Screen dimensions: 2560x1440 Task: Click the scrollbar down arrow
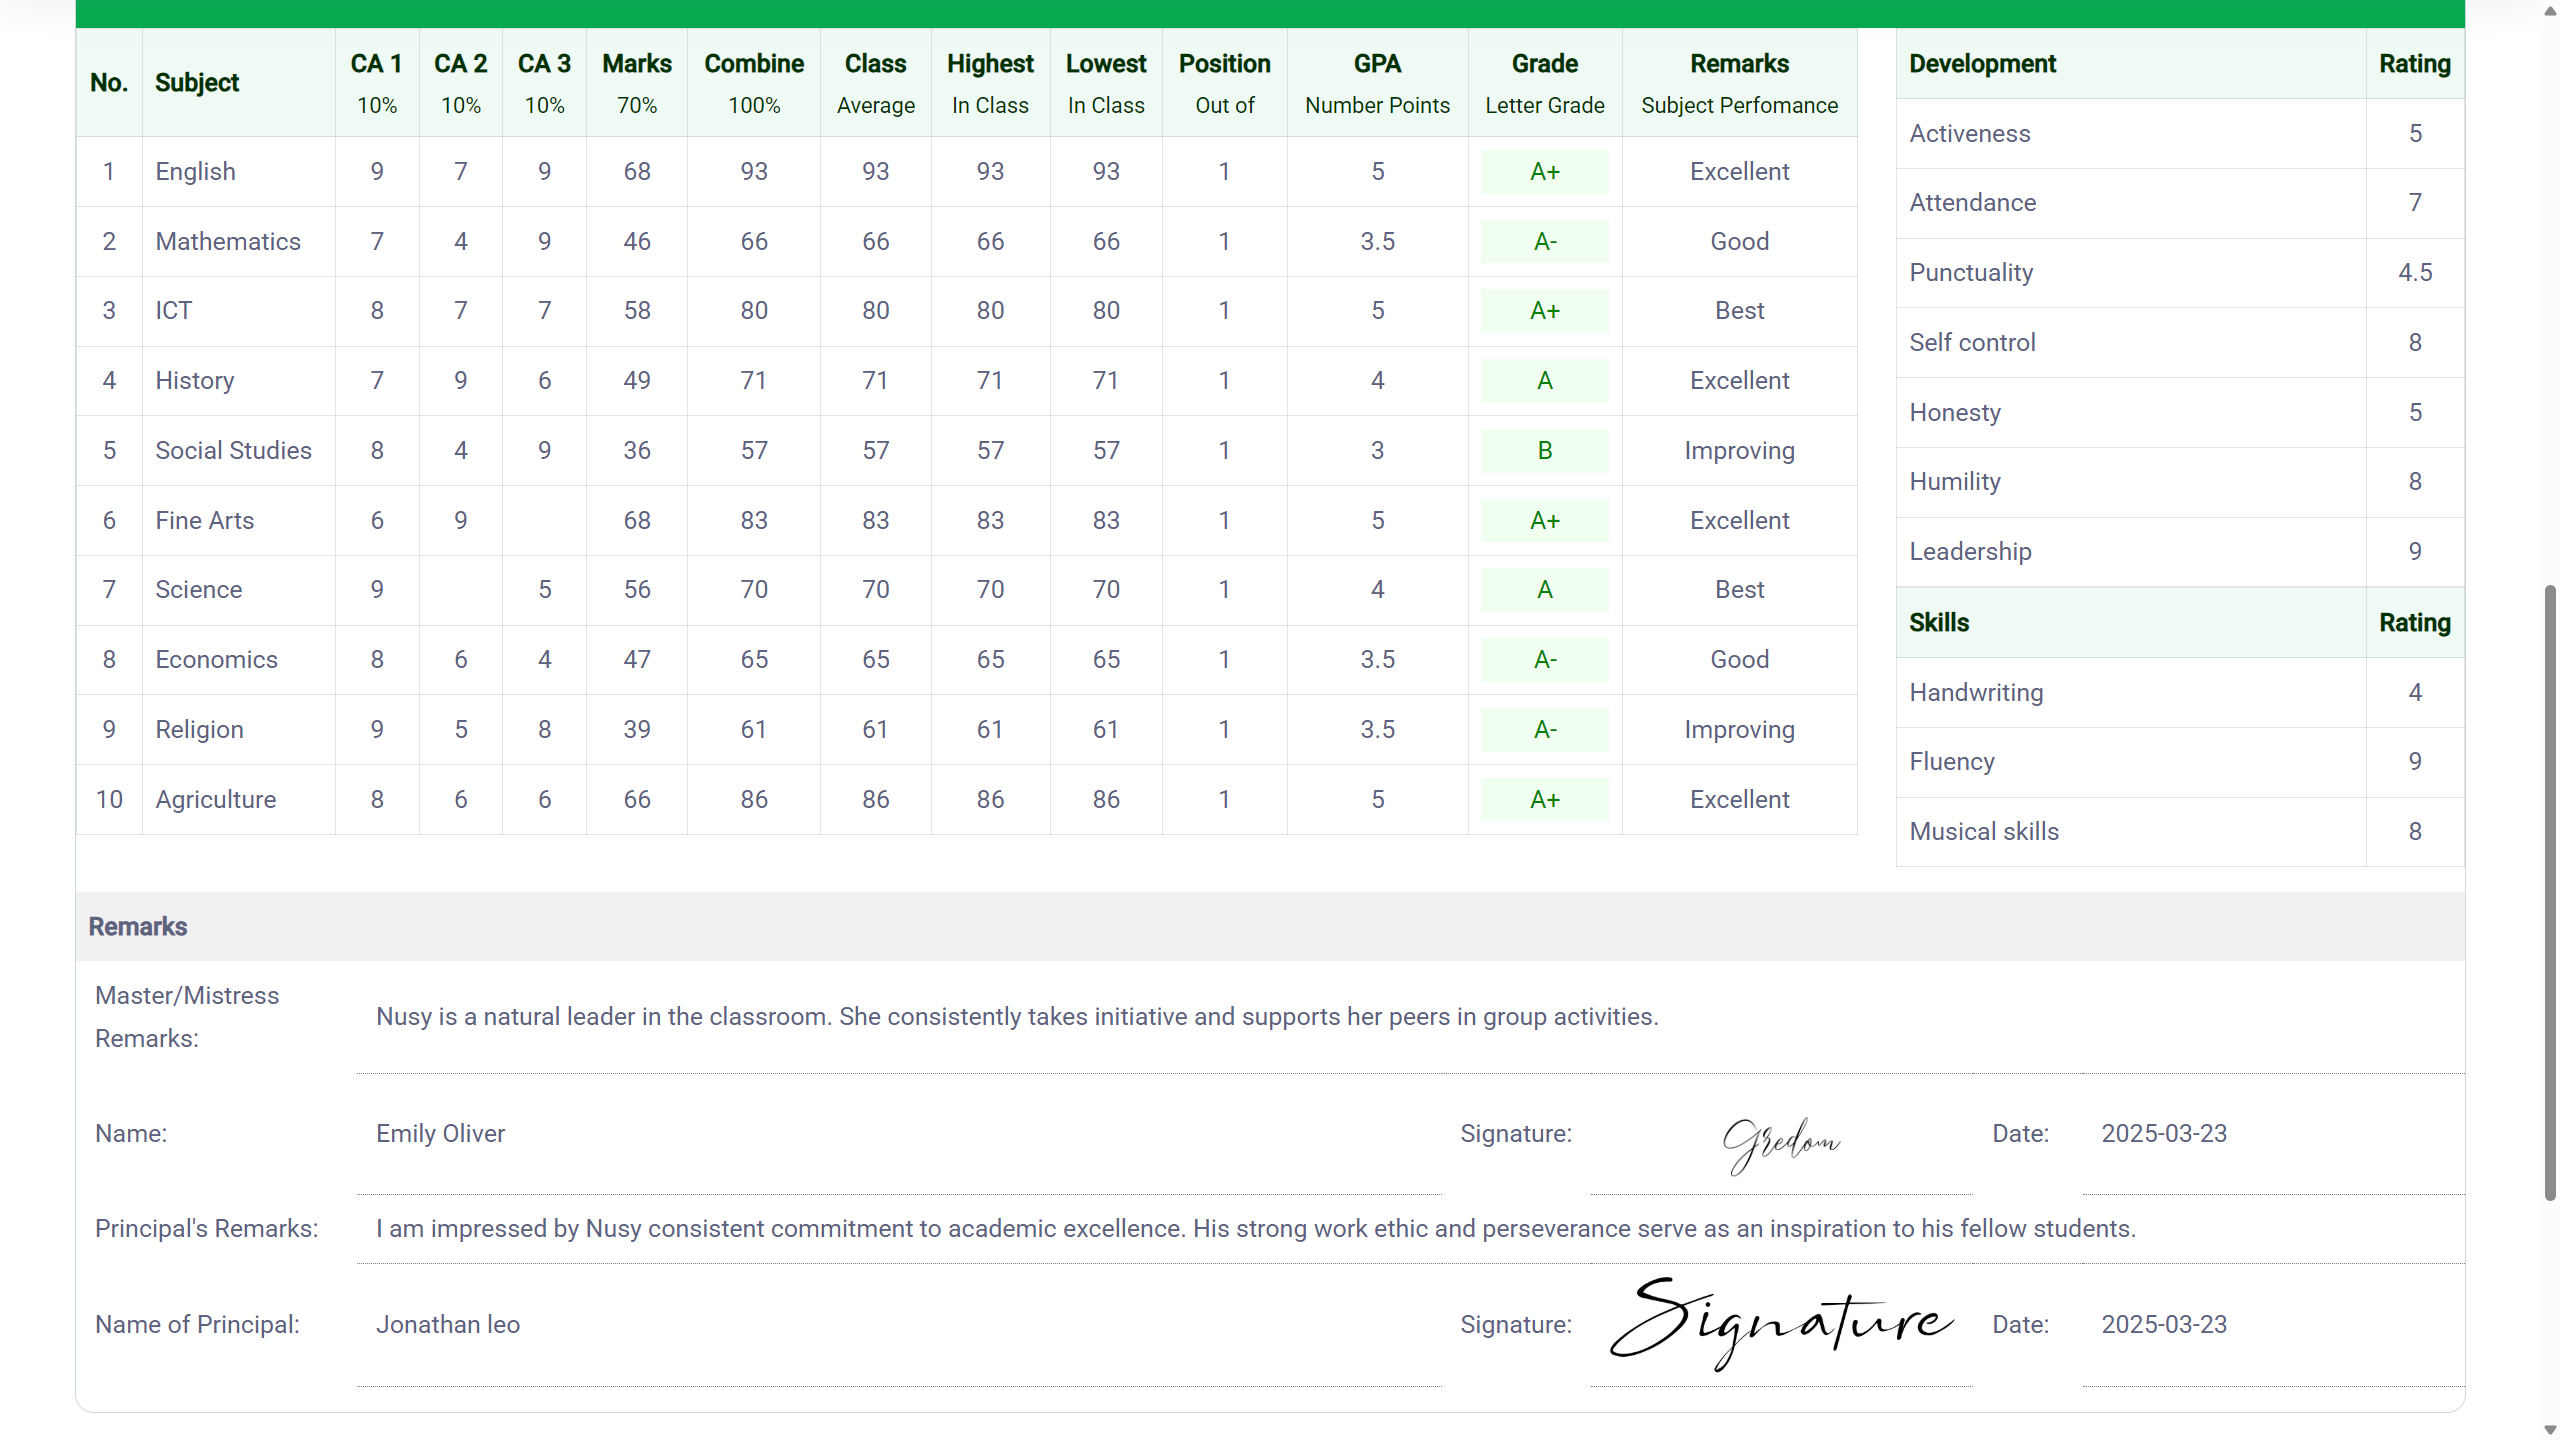[2549, 1430]
